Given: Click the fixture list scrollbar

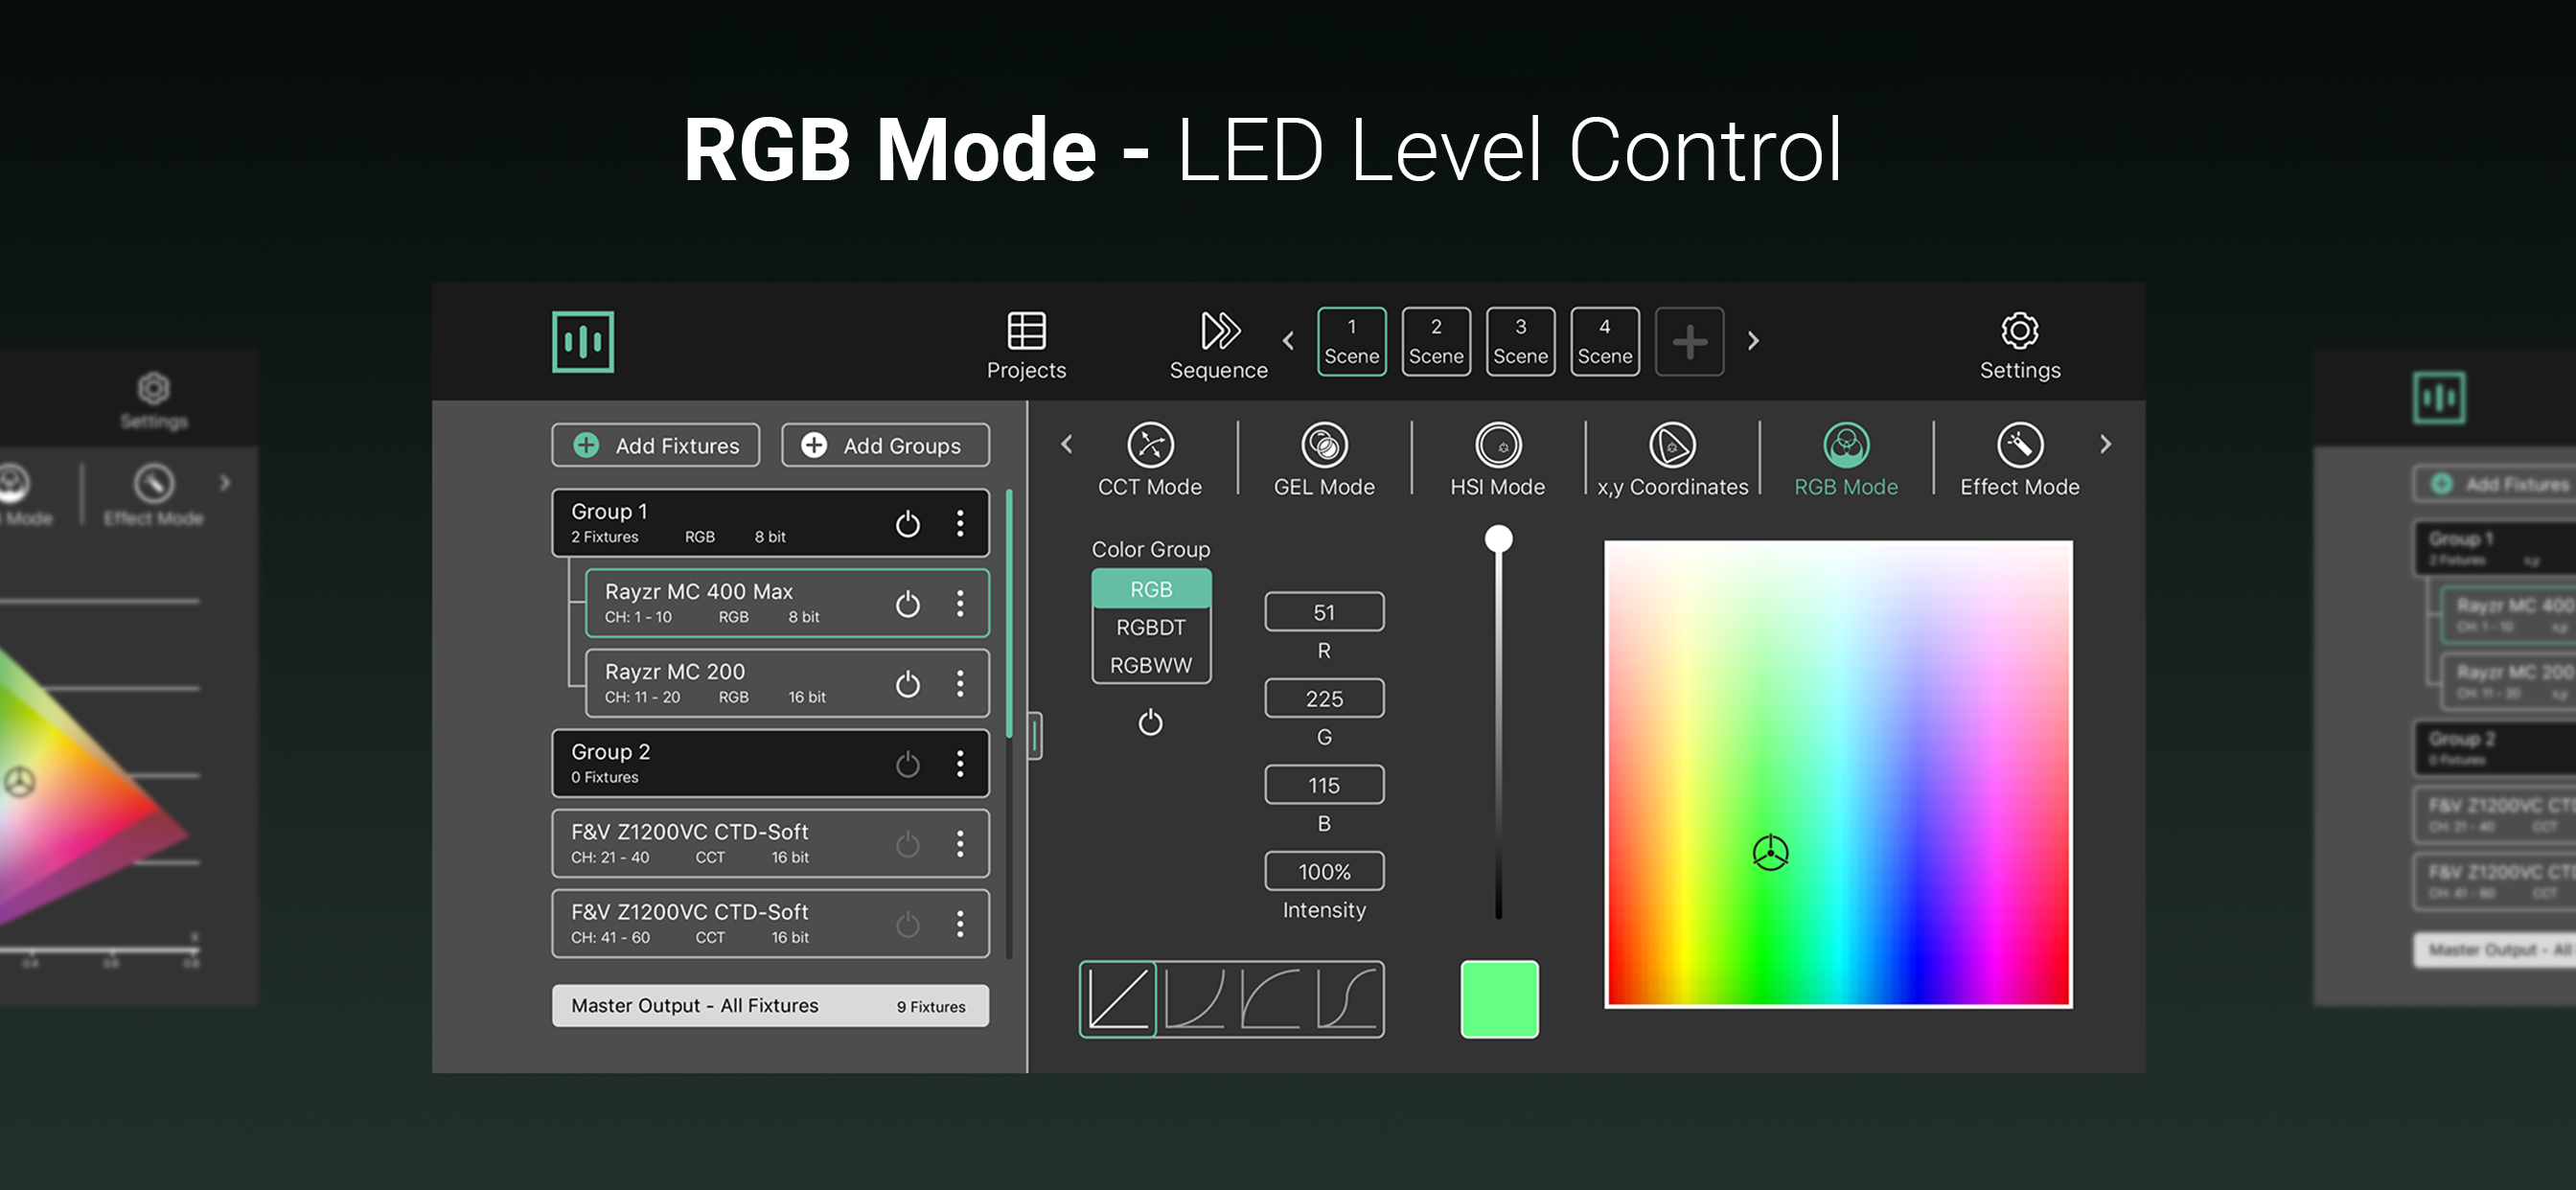Looking at the screenshot, I should coord(1009,613).
